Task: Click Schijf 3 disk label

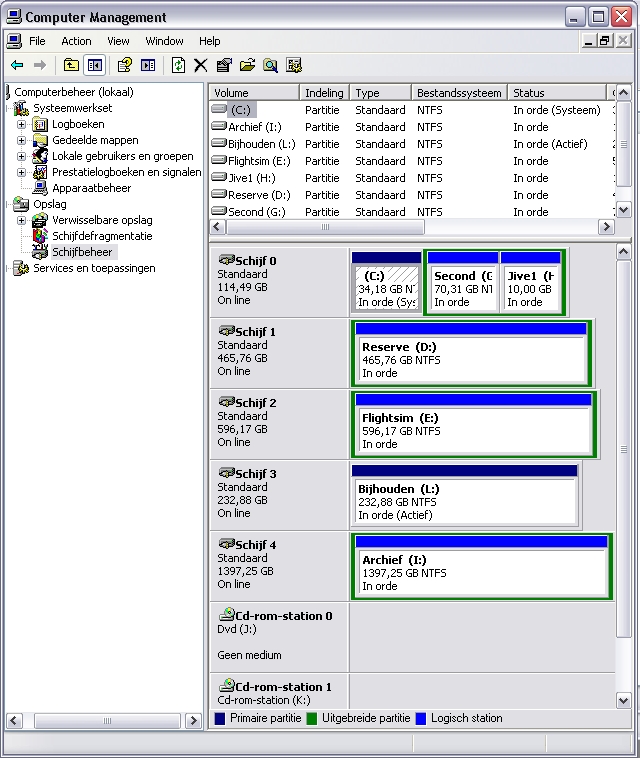Action: click(255, 474)
